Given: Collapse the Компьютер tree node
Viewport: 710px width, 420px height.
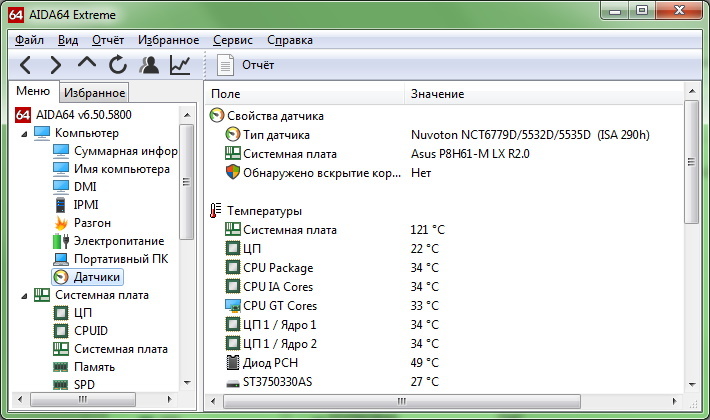Looking at the screenshot, I should point(24,134).
